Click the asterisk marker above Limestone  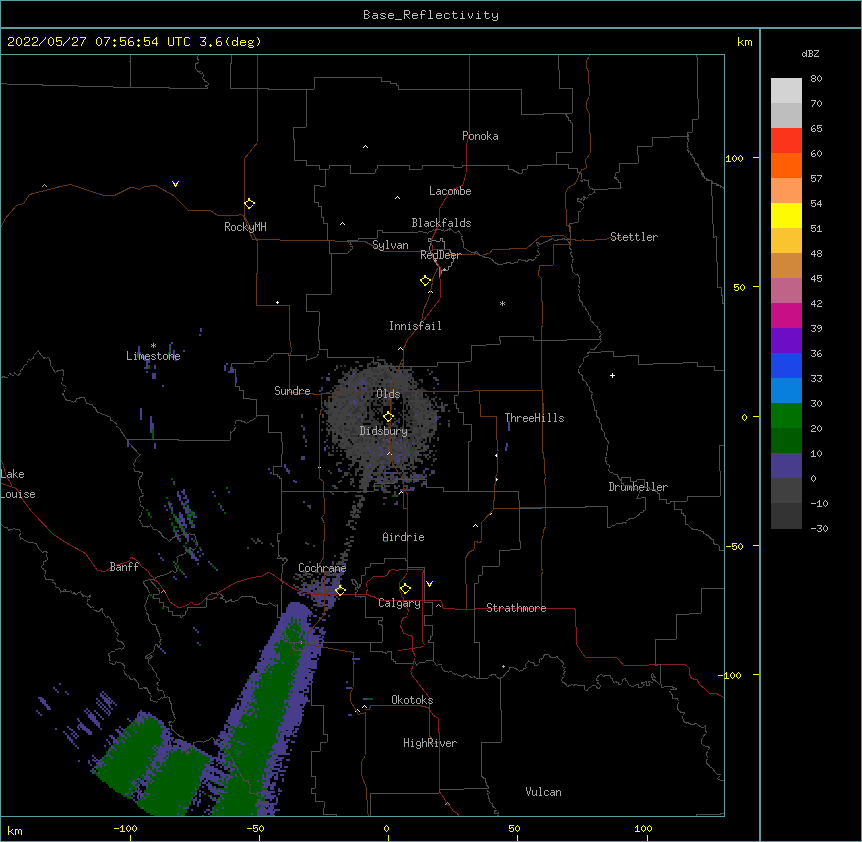point(153,346)
